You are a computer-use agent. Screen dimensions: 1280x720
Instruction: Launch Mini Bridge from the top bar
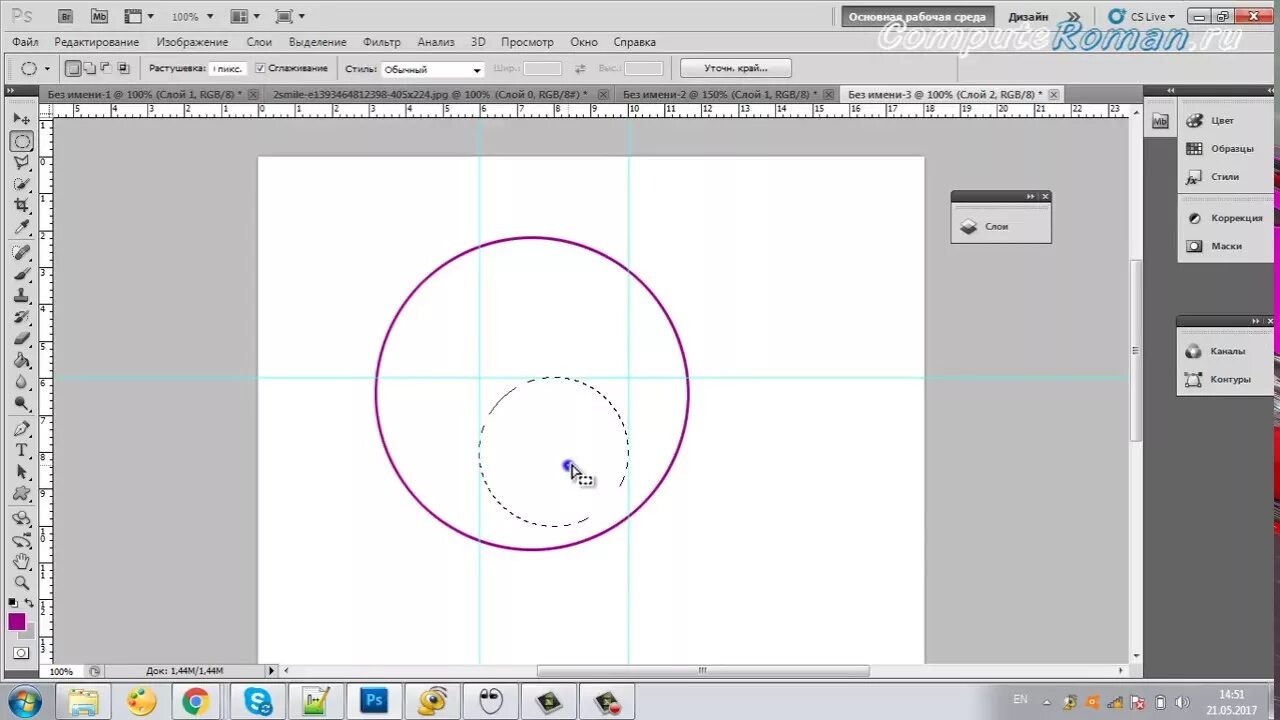tap(98, 16)
